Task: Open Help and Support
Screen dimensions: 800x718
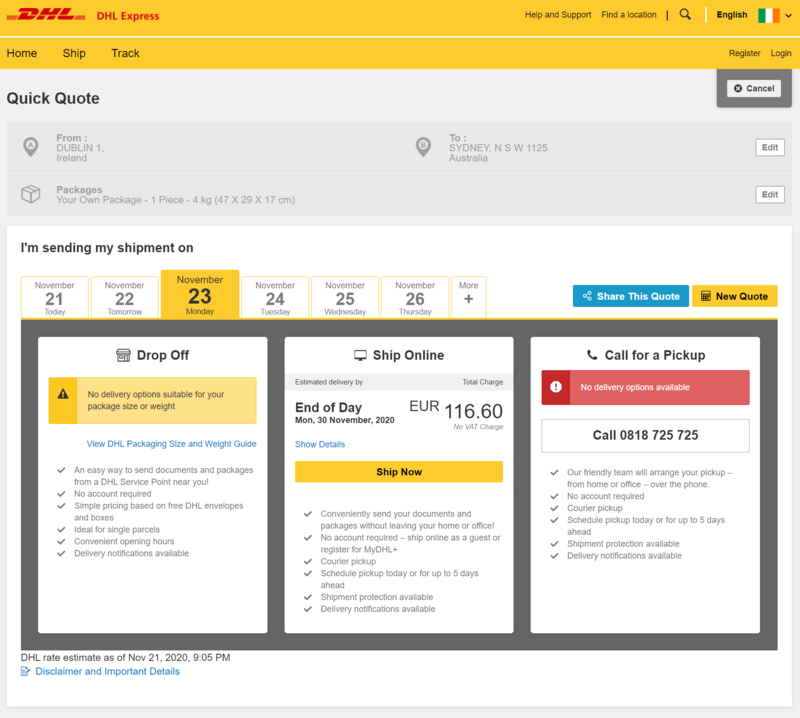Action: coord(558,15)
